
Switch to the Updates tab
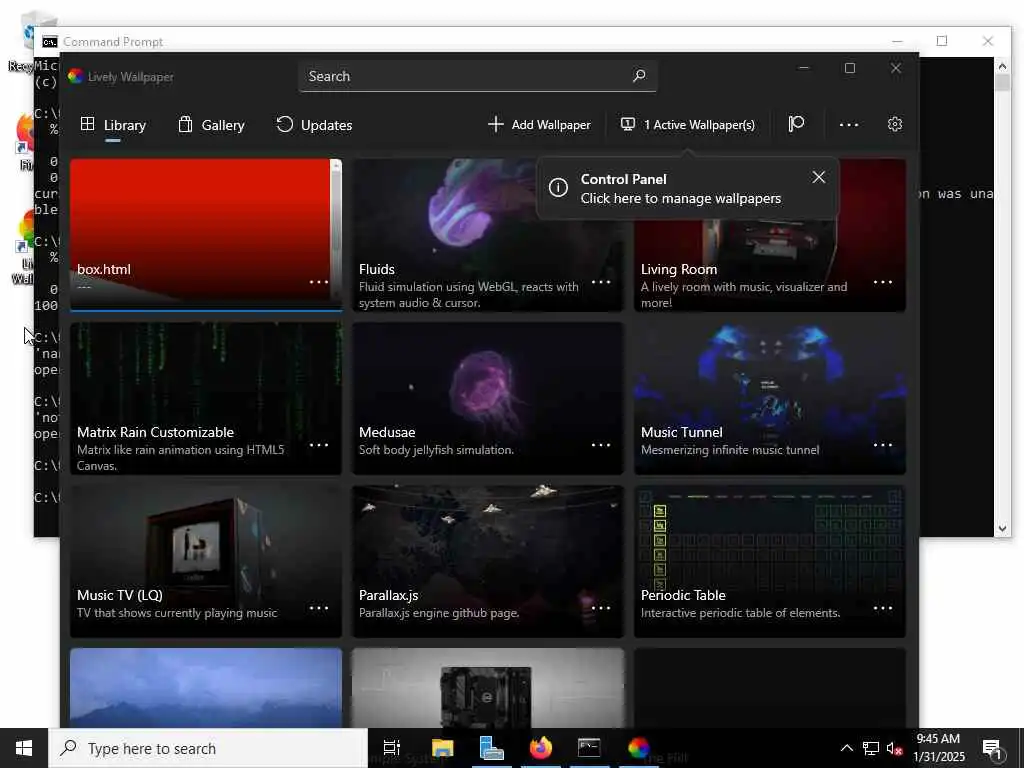(x=314, y=125)
